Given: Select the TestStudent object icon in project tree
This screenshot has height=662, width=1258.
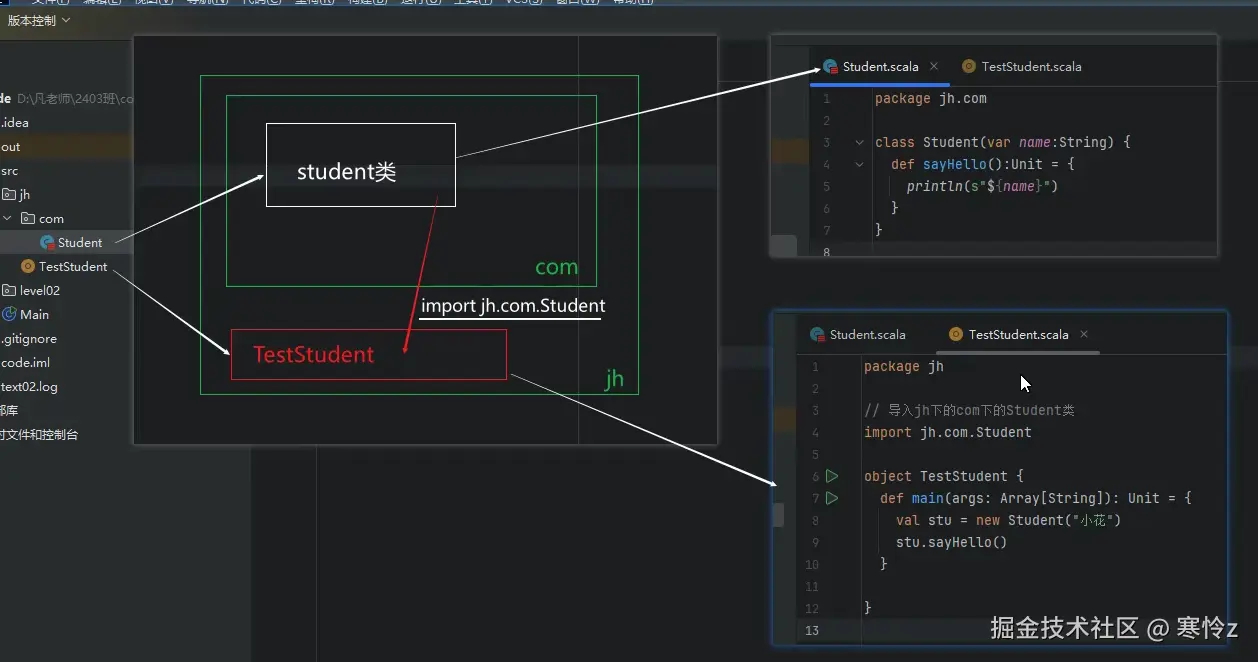Looking at the screenshot, I should [28, 267].
